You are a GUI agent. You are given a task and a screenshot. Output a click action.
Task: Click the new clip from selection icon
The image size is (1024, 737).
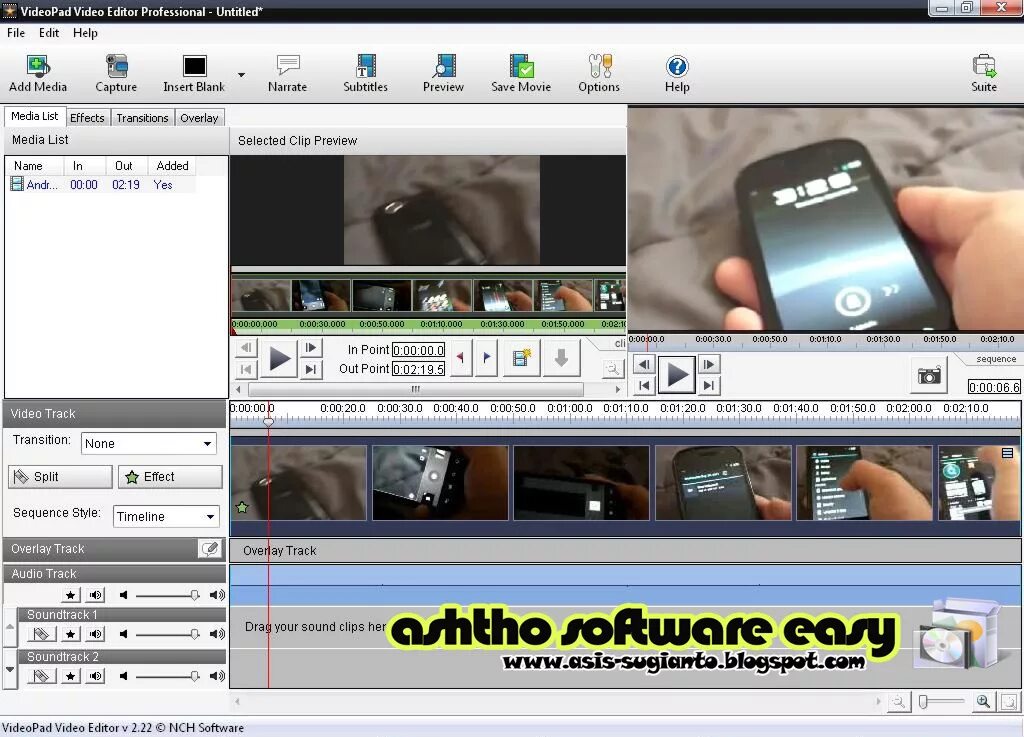522,358
